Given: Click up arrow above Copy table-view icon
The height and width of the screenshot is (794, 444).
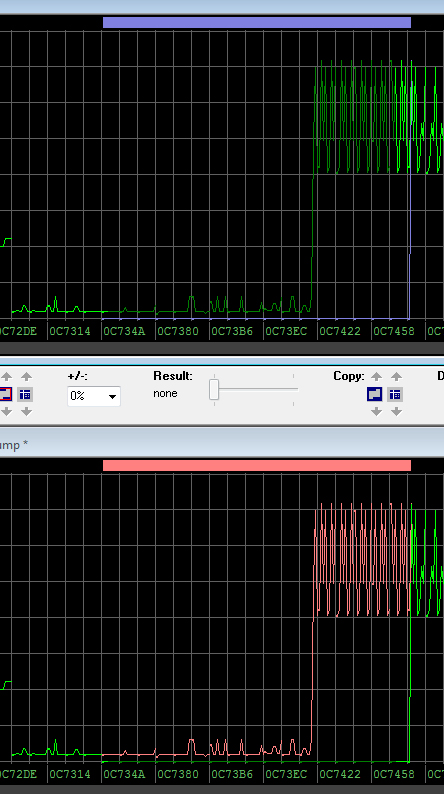Looking at the screenshot, I should point(396,376).
